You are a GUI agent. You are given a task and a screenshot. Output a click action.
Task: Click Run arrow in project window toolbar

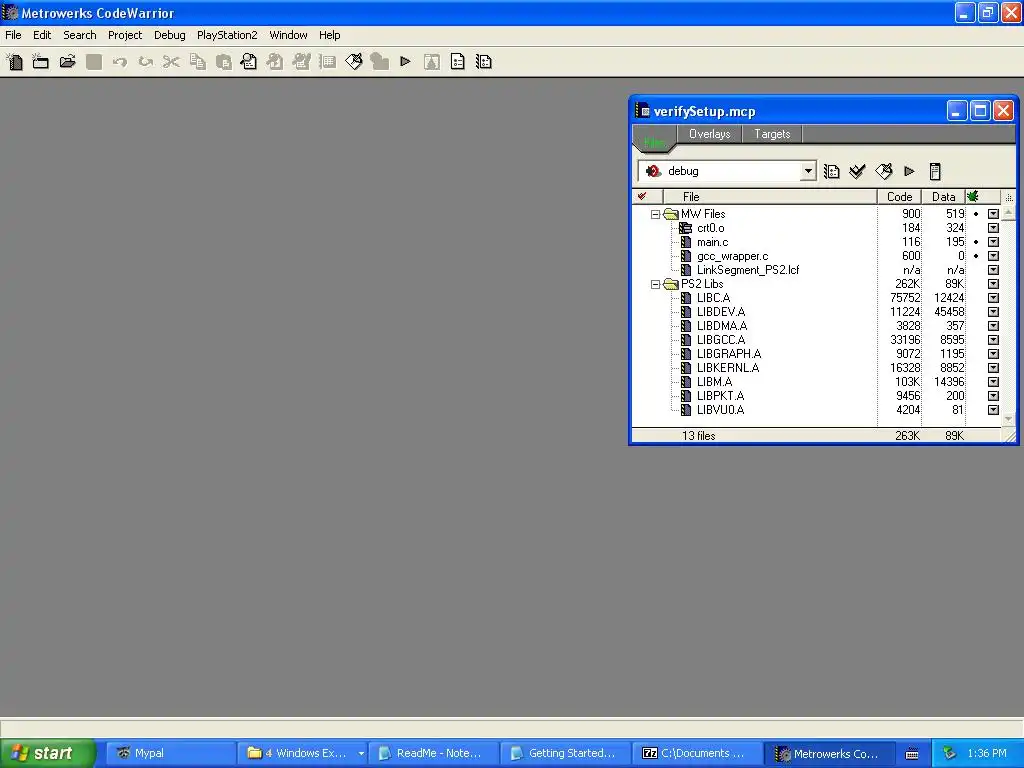point(909,171)
